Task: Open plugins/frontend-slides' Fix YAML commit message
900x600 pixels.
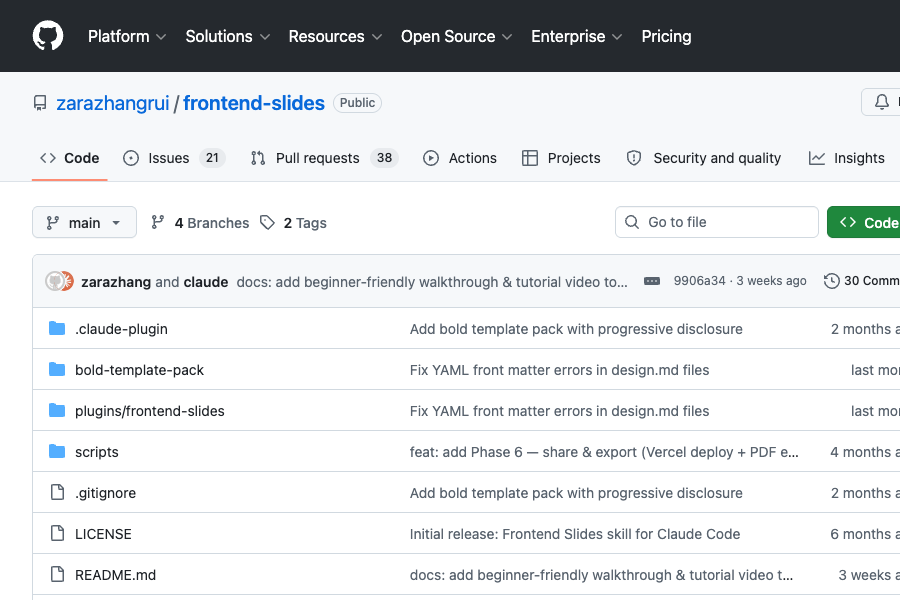Action: (560, 411)
